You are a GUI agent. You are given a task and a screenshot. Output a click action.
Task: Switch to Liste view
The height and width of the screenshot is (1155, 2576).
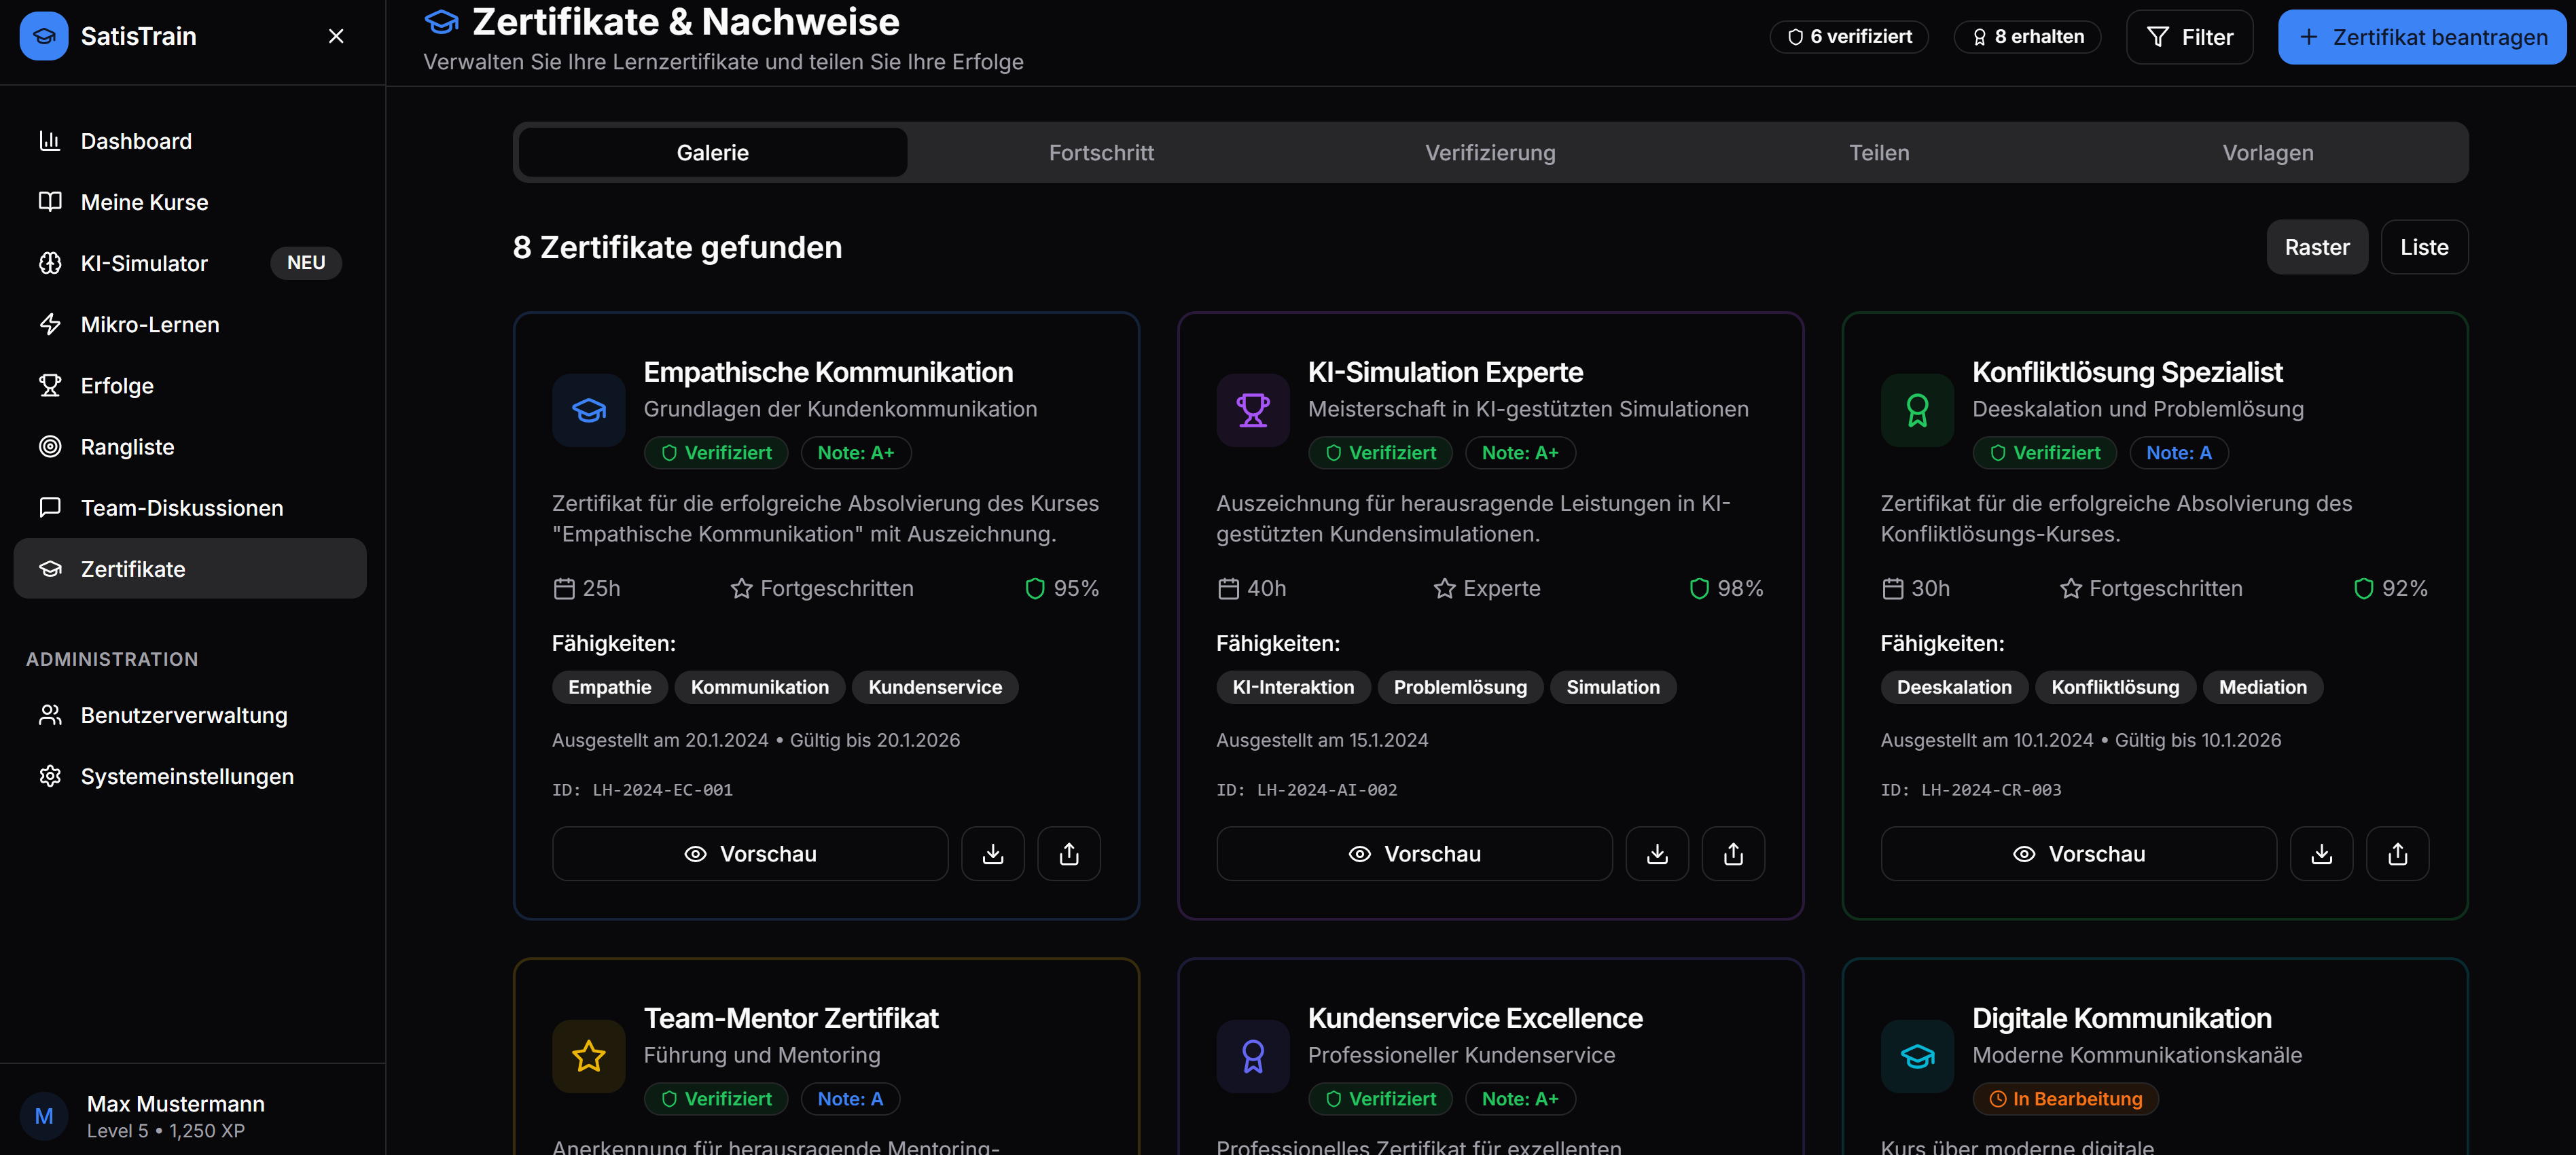point(2424,247)
